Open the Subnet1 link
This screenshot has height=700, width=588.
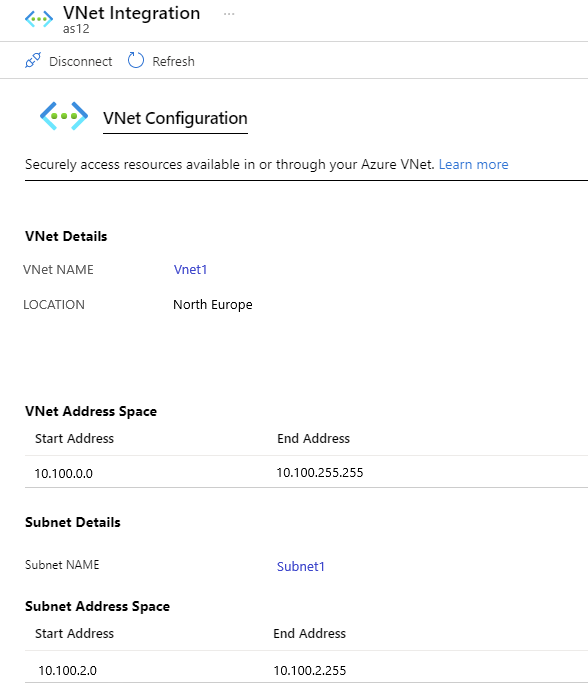(300, 567)
